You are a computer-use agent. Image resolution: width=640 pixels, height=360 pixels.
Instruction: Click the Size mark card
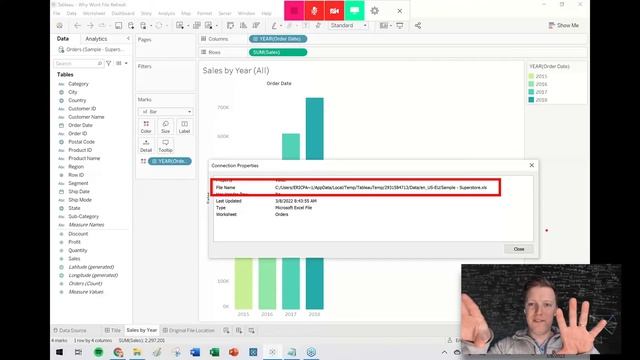coord(165,127)
